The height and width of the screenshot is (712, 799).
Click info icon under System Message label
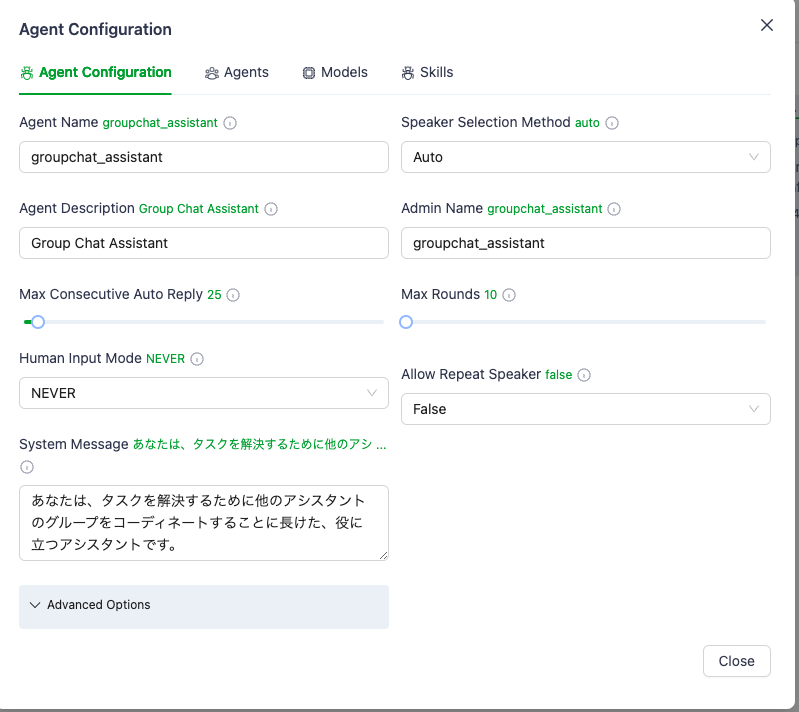pyautogui.click(x=27, y=467)
